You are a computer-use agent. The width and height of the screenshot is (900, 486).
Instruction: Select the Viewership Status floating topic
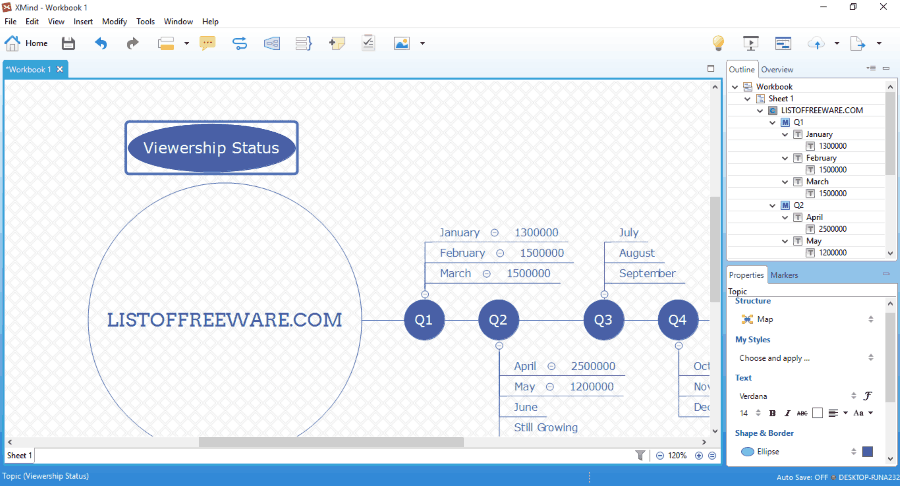tap(211, 147)
